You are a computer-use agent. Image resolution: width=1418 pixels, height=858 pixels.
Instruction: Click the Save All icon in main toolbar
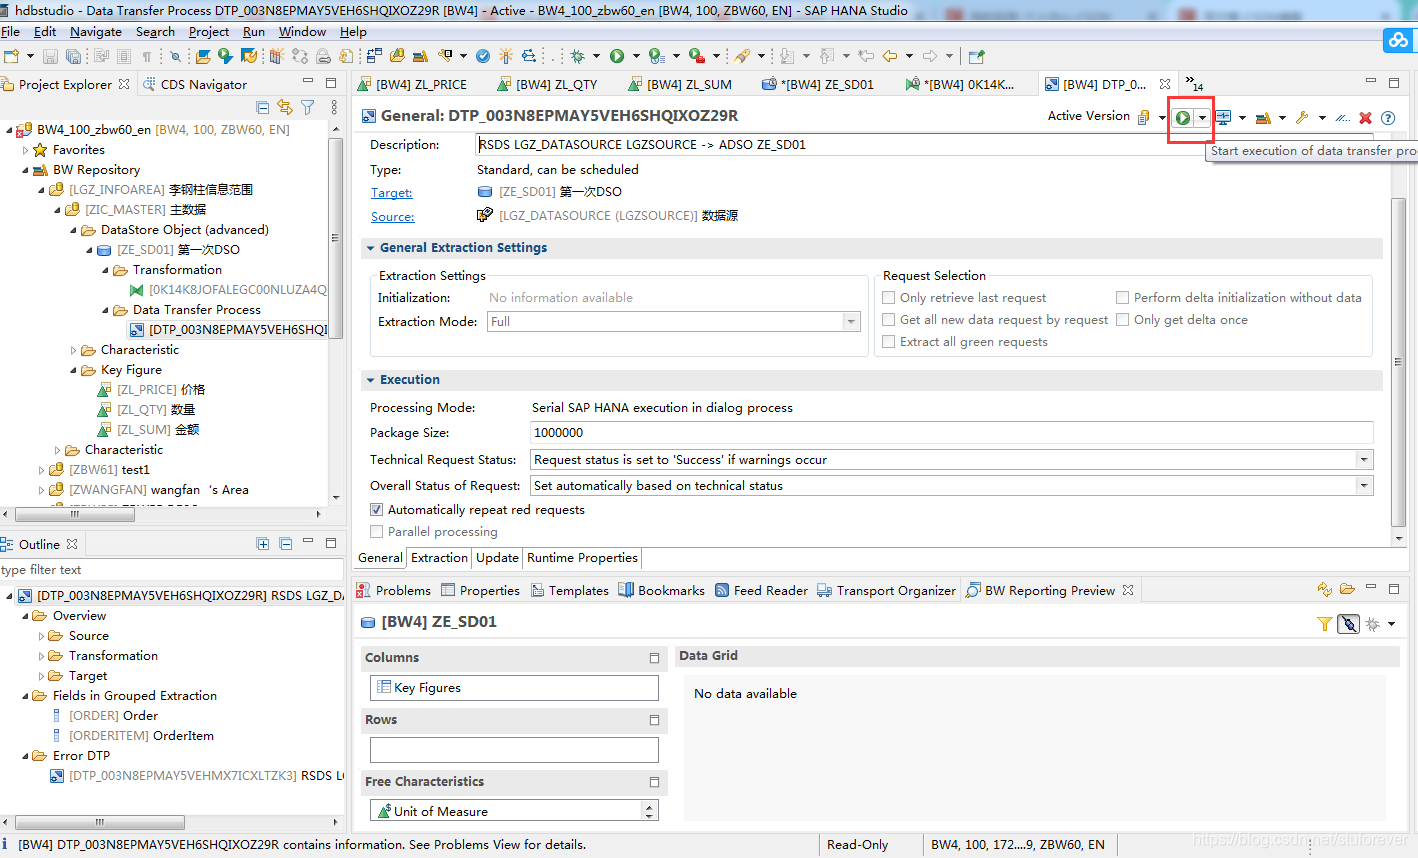[x=74, y=56]
